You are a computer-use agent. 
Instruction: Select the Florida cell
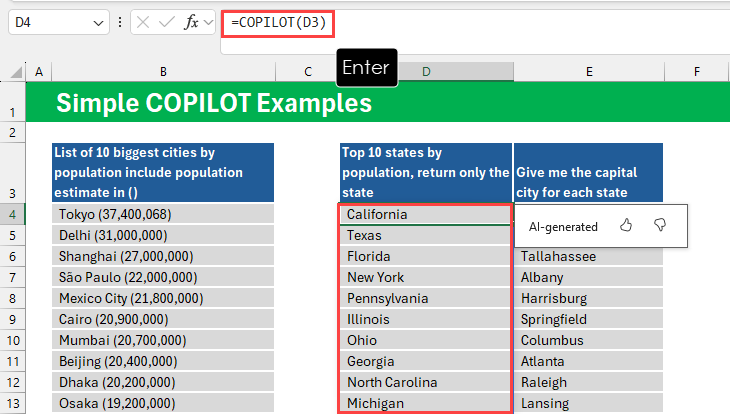coord(426,256)
